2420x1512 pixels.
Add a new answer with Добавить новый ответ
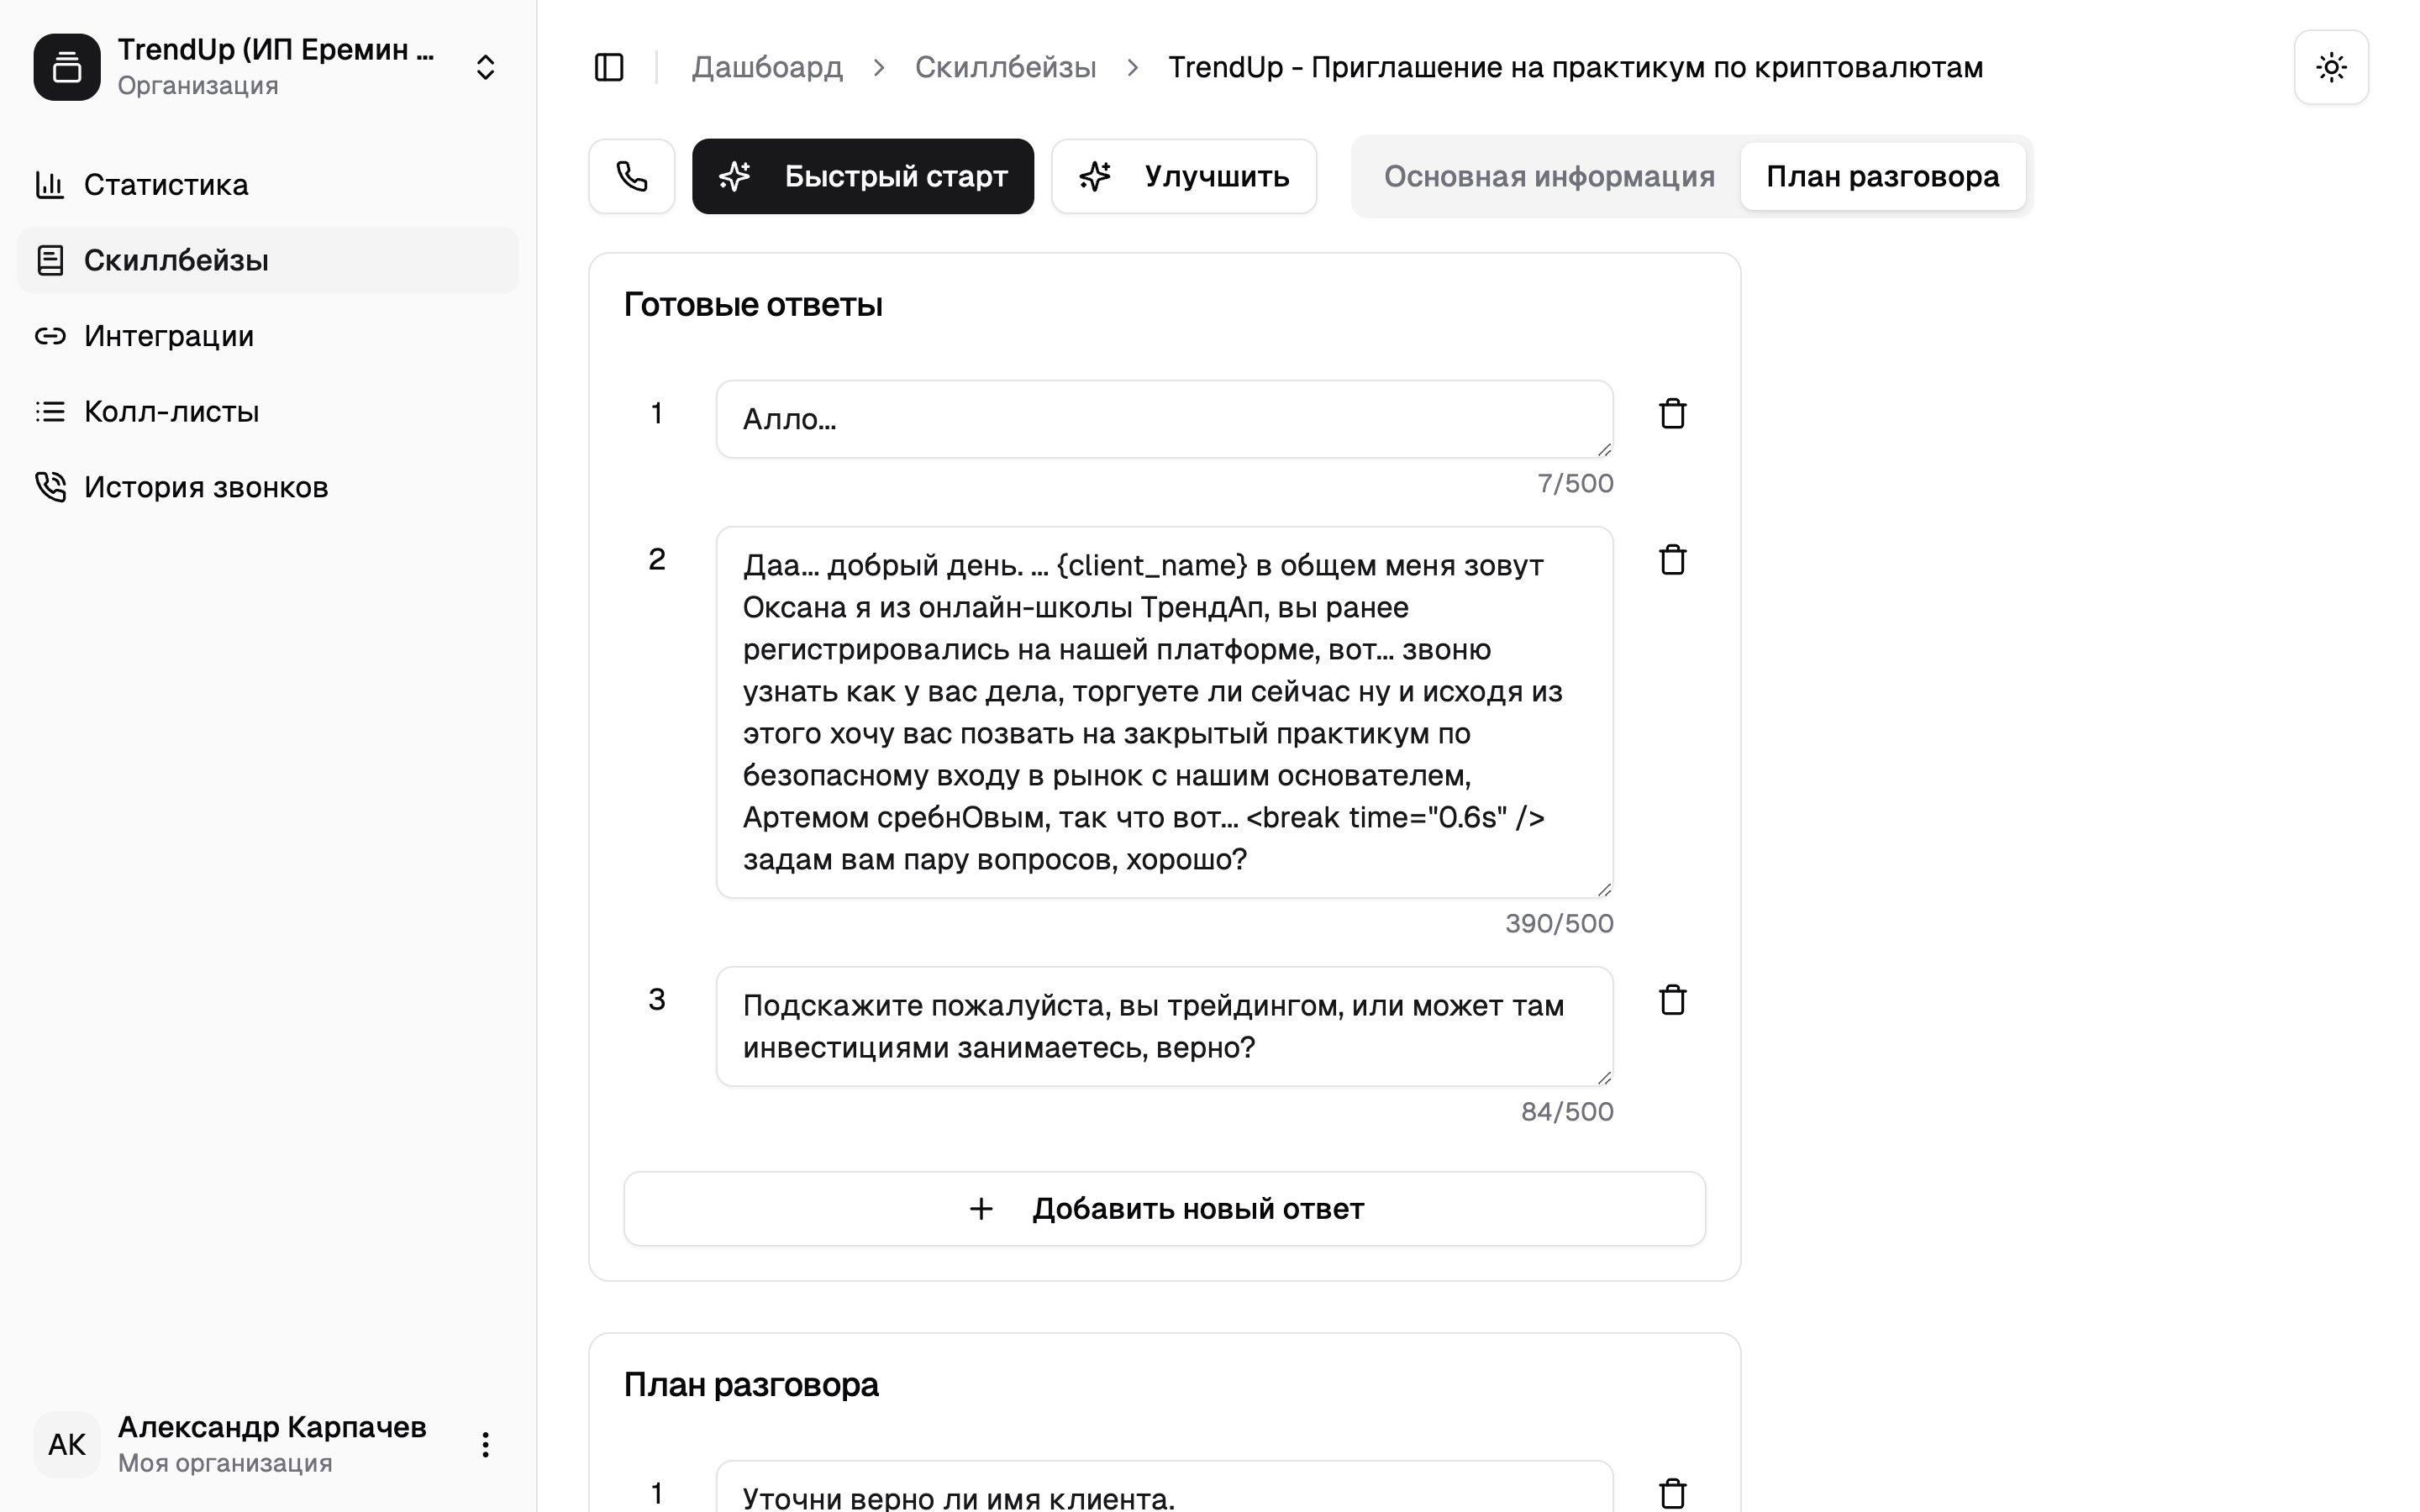pos(1164,1208)
